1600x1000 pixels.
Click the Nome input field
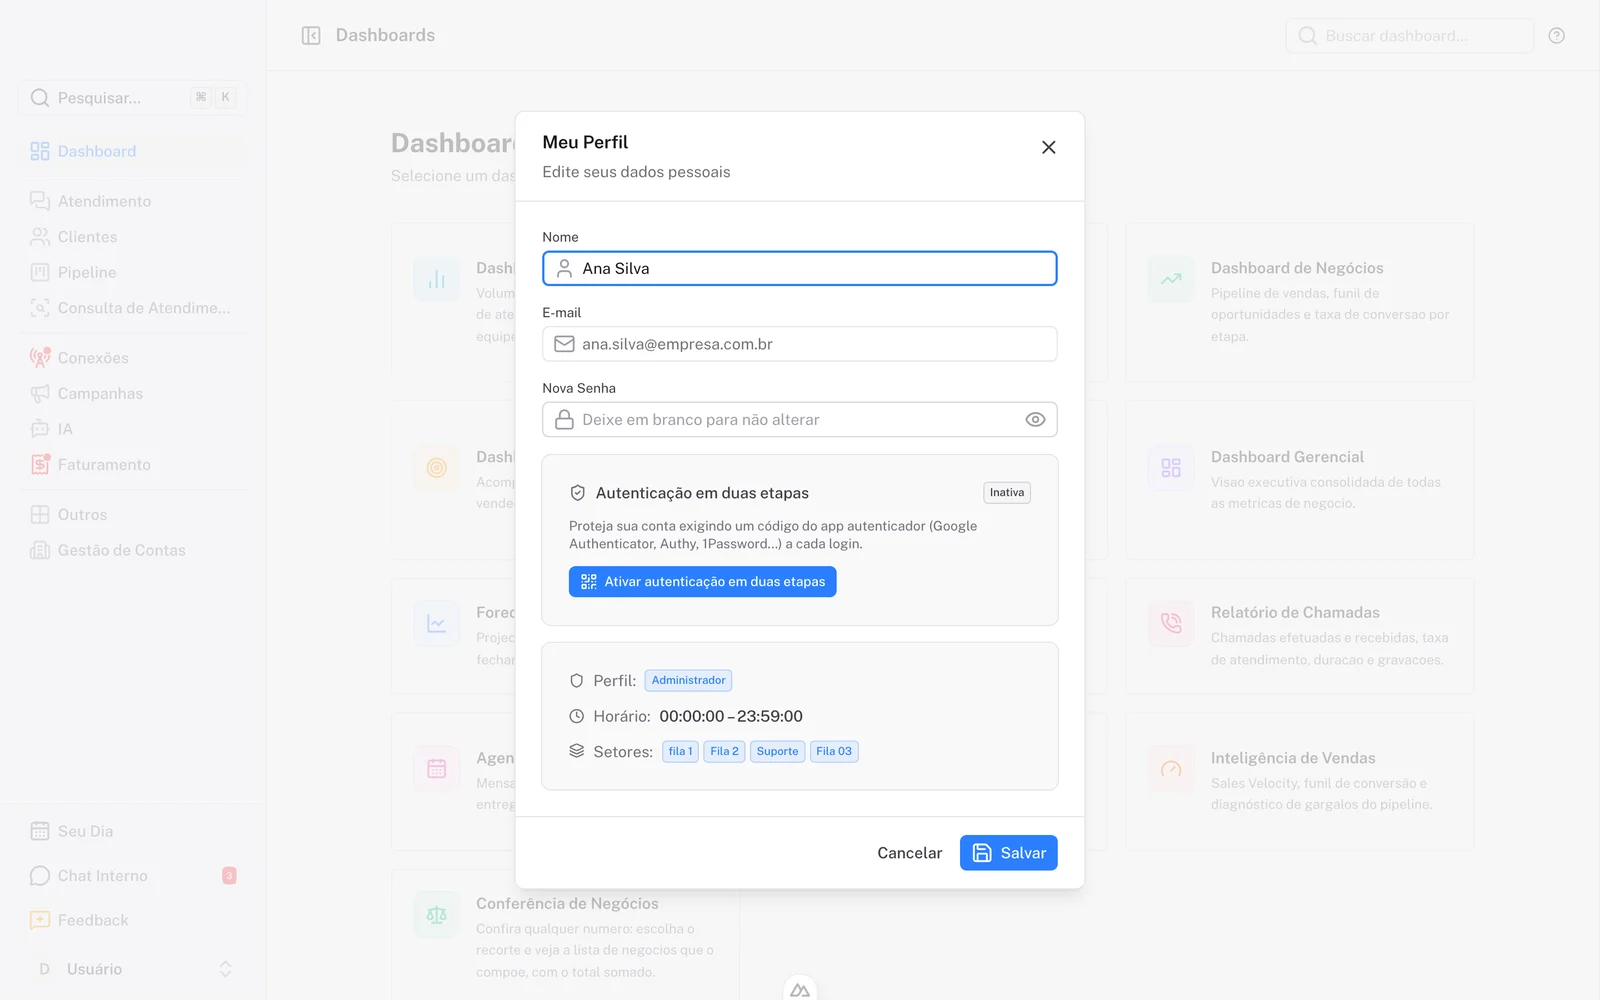coord(799,268)
